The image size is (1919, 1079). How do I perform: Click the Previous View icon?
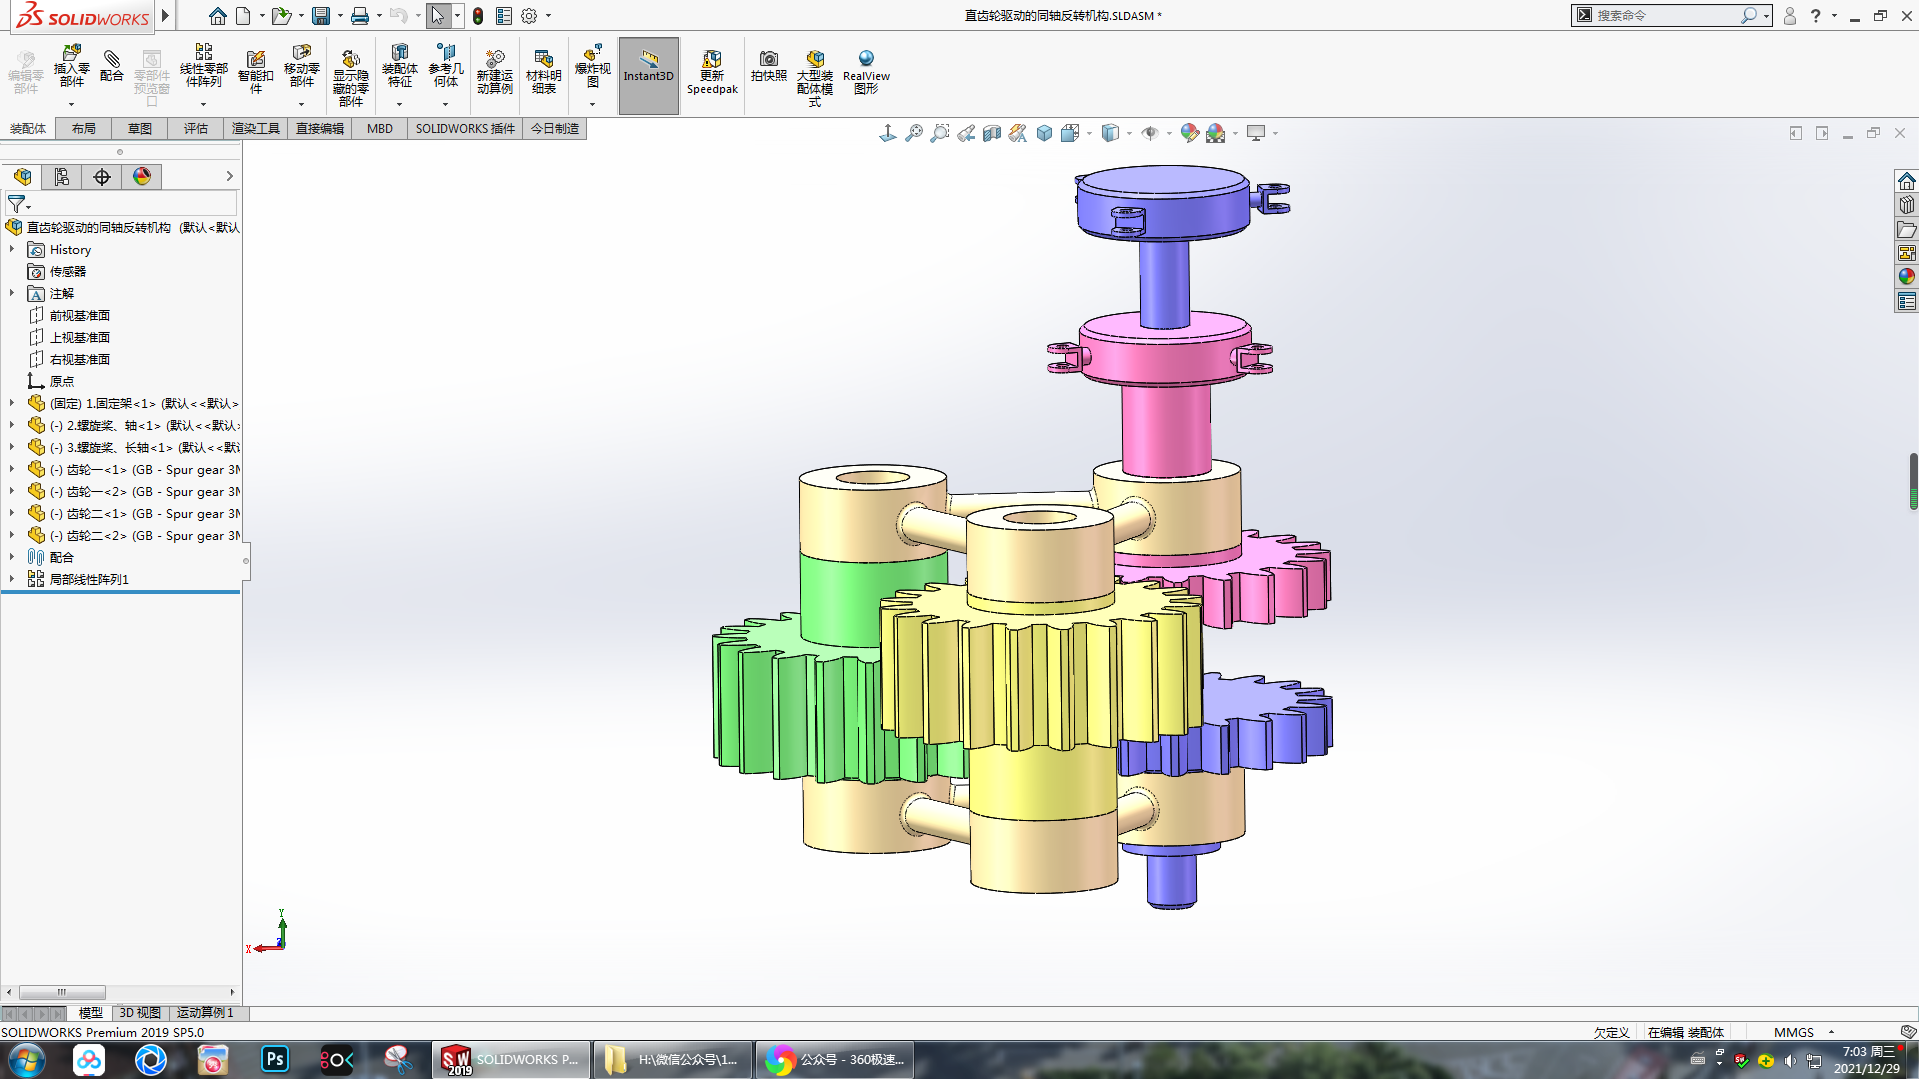tap(965, 133)
